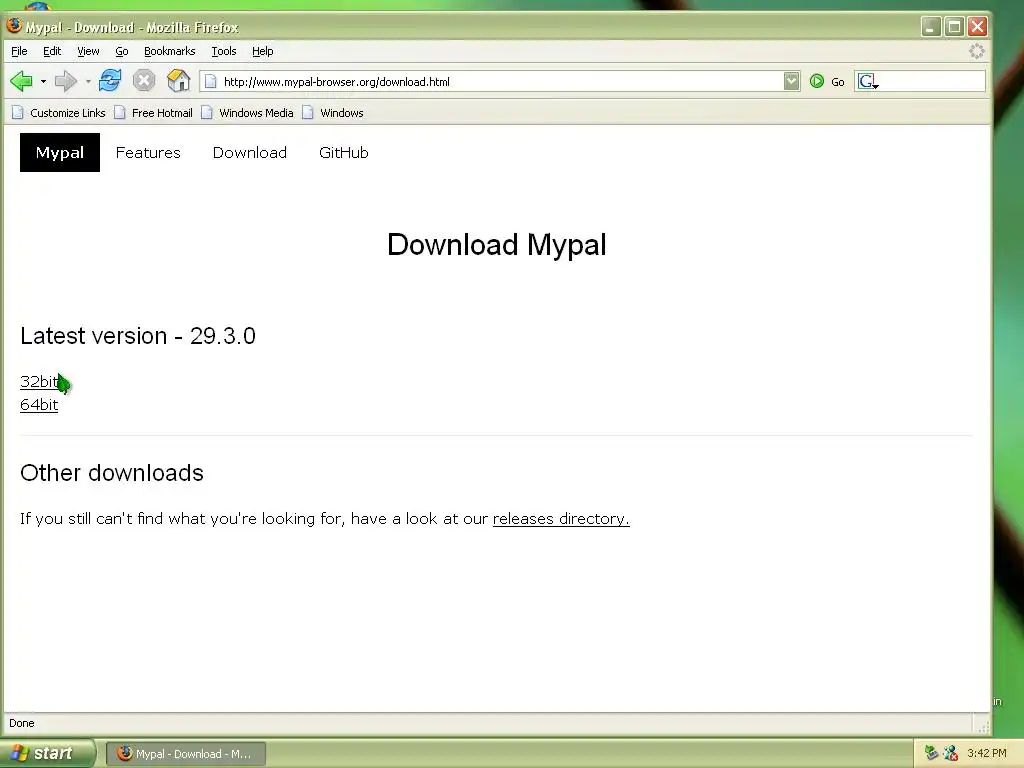Close the Firefox window

click(x=978, y=27)
